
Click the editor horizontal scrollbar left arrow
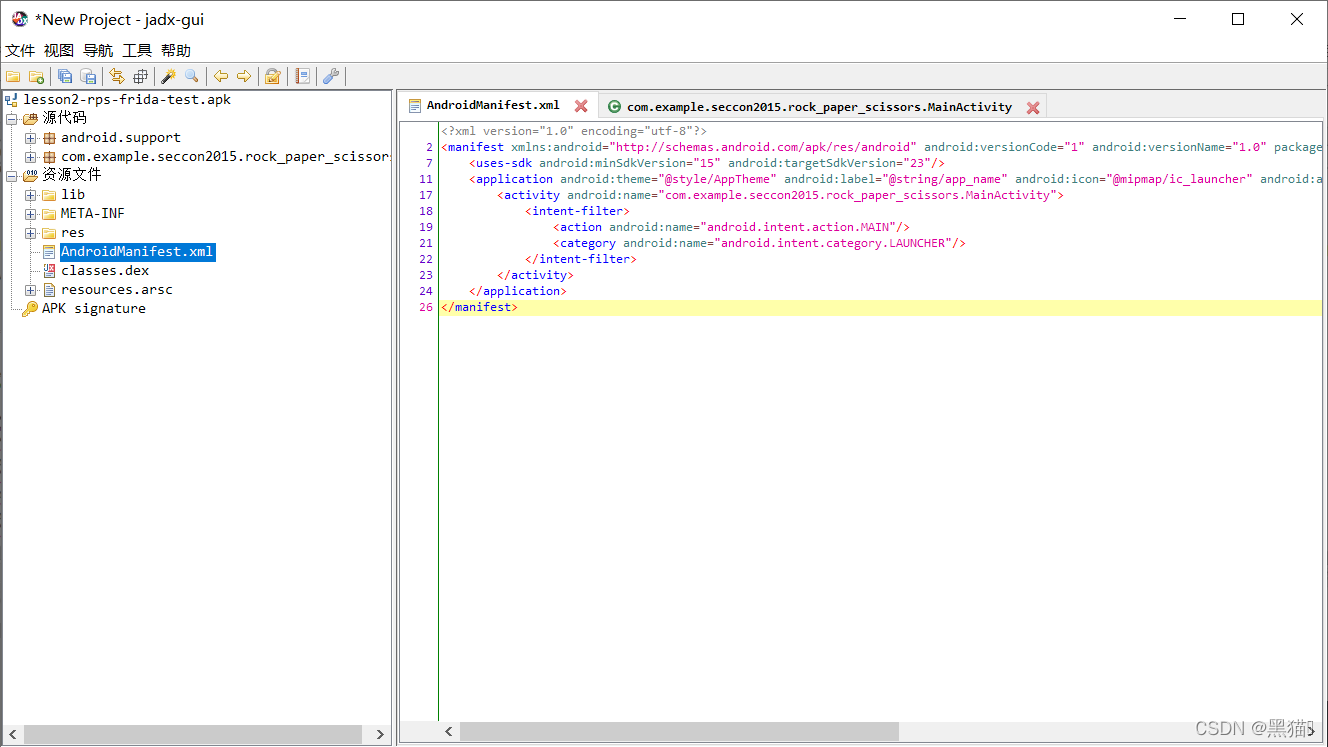[x=449, y=732]
